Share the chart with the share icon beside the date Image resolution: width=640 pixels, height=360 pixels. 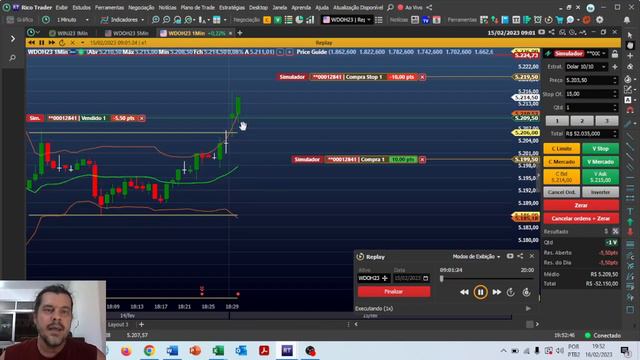point(551,32)
